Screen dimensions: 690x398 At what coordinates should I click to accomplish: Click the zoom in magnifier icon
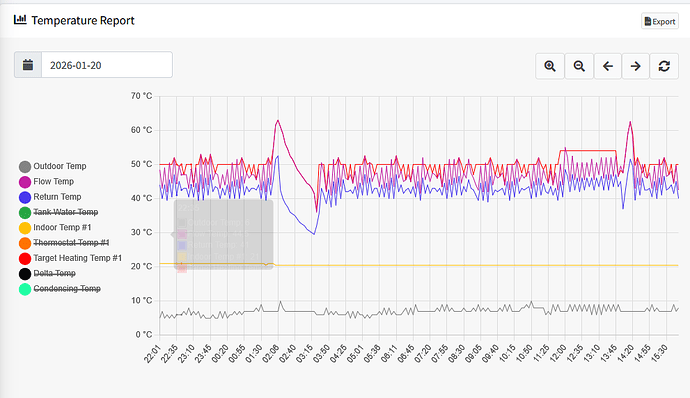point(550,66)
